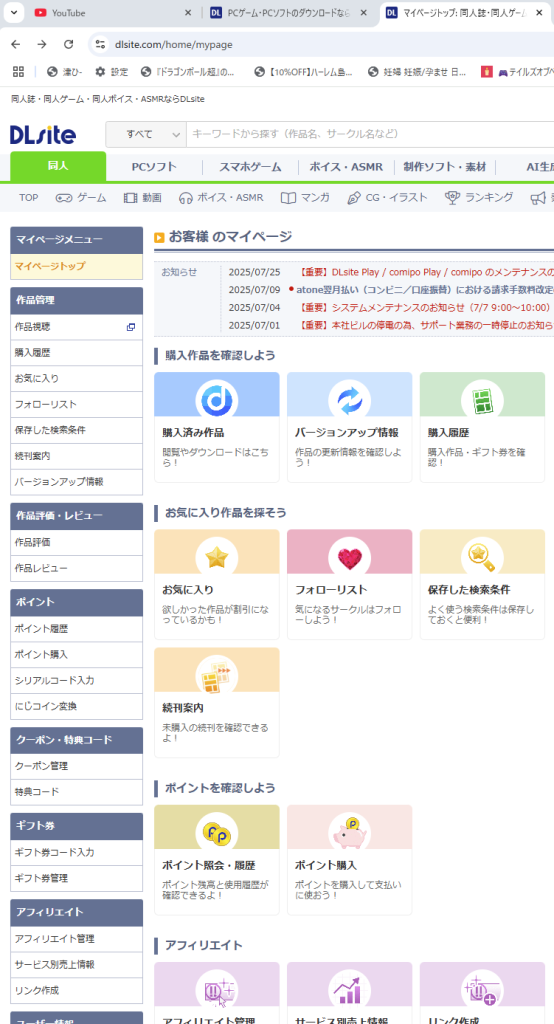Open the テイルズオブ bookmark
Viewport: 554px width, 1024px height.
pyautogui.click(x=517, y=72)
